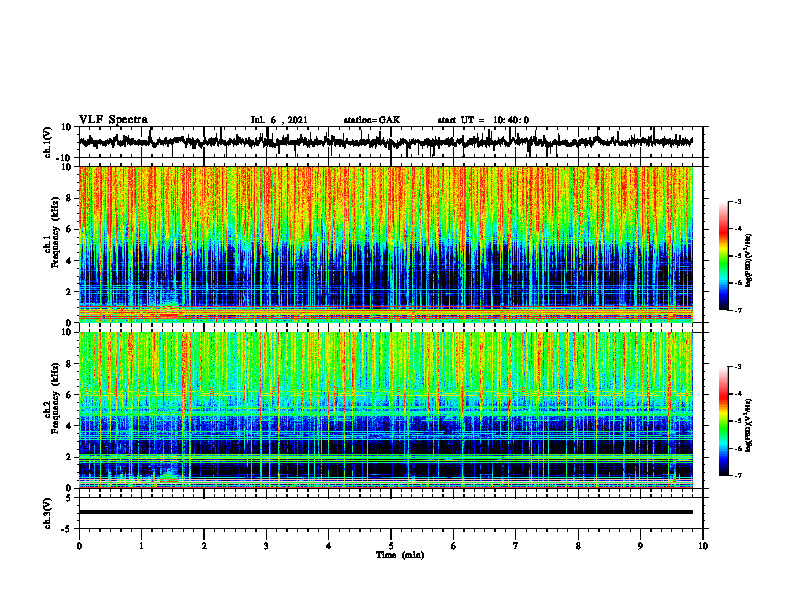Click the "ch.1(V)" waveform axis label
The height and width of the screenshot is (612, 792).
[47, 142]
